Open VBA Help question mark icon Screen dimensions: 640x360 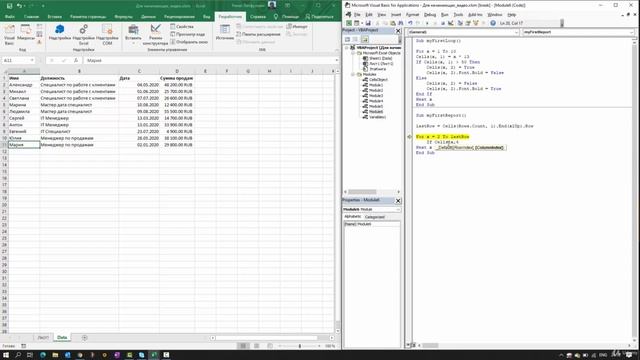[x=493, y=23]
